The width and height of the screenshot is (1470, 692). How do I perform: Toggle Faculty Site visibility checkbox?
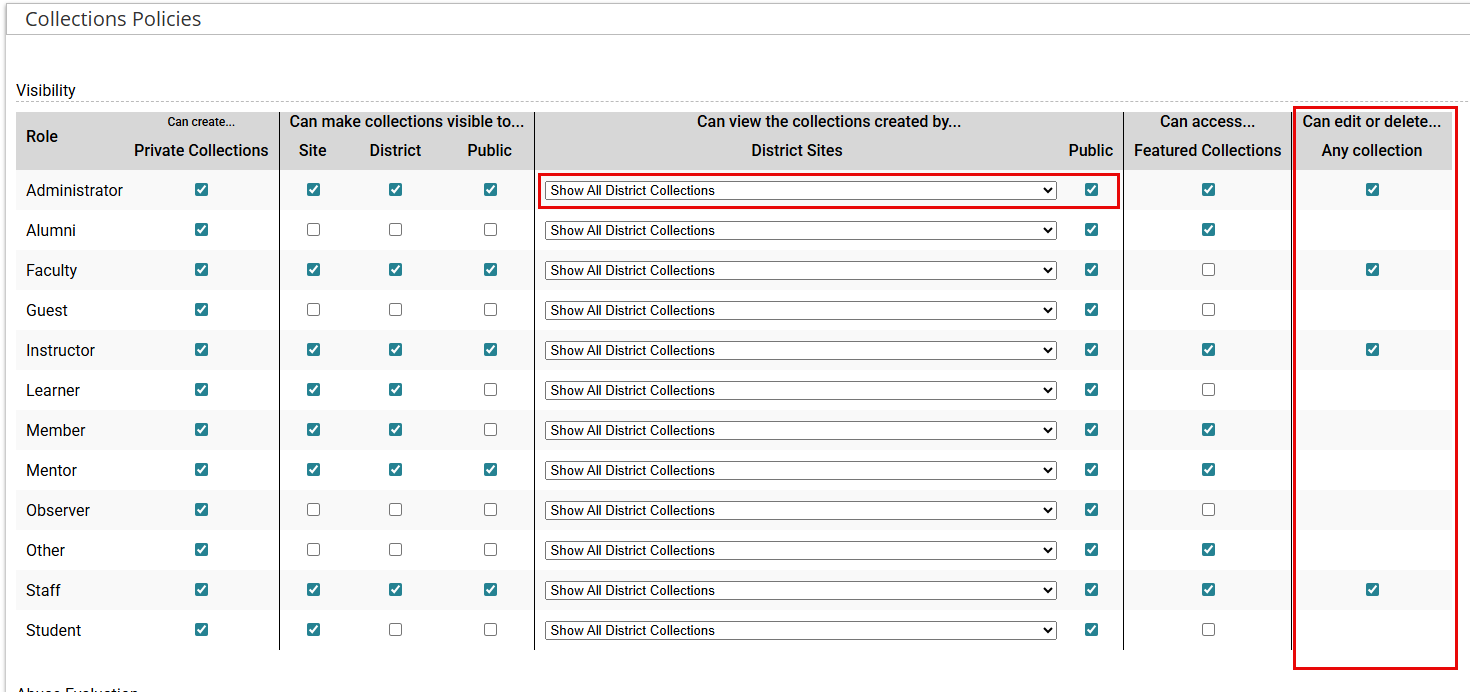coord(314,270)
